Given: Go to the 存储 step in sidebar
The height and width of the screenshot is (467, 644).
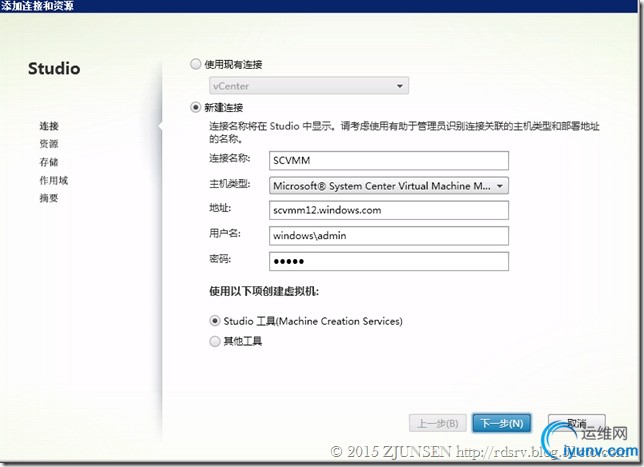Looking at the screenshot, I should [x=49, y=162].
